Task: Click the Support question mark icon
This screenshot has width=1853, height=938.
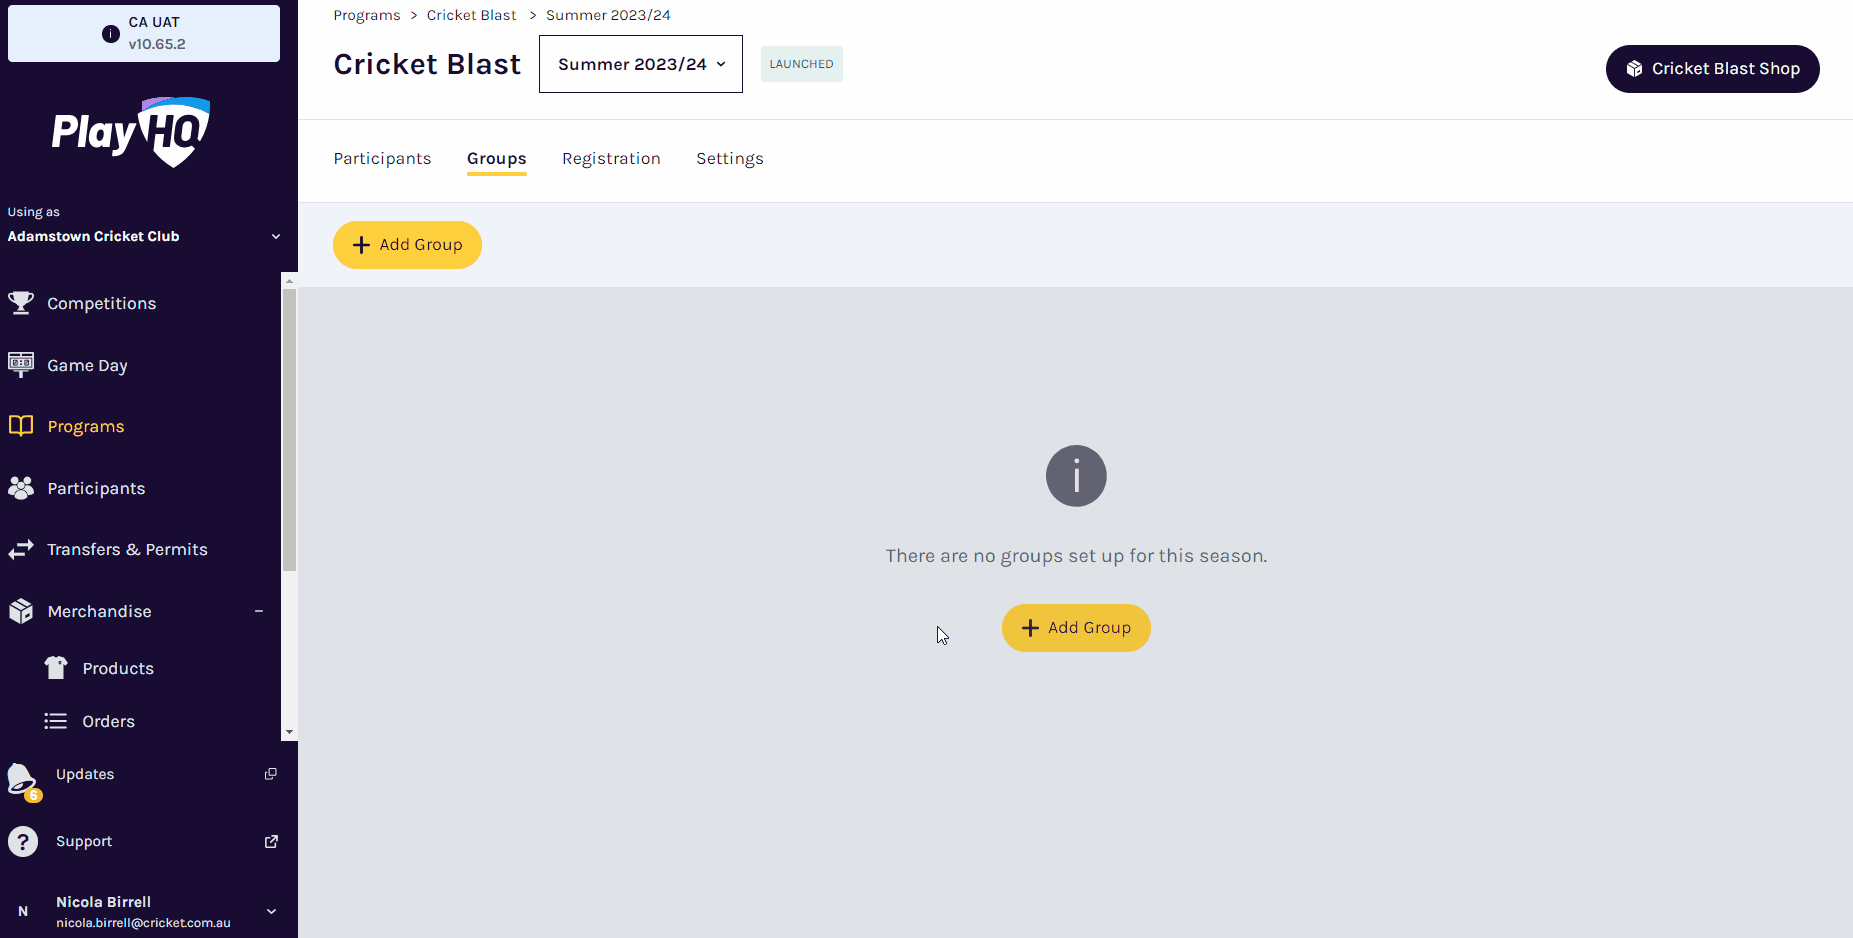Action: [23, 841]
